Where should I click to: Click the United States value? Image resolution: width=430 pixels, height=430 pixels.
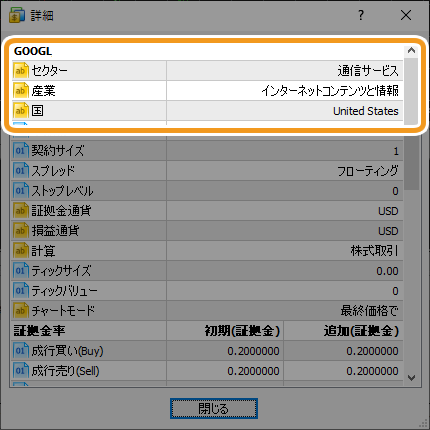point(366,111)
